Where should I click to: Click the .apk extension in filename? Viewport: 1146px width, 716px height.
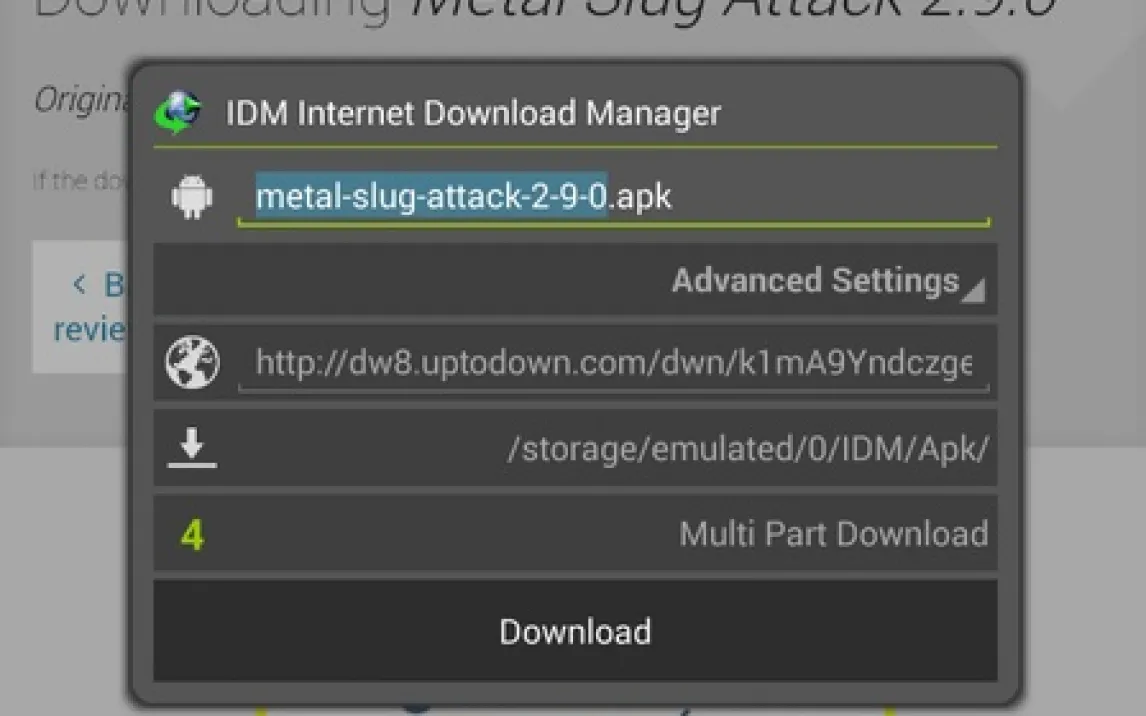click(641, 197)
